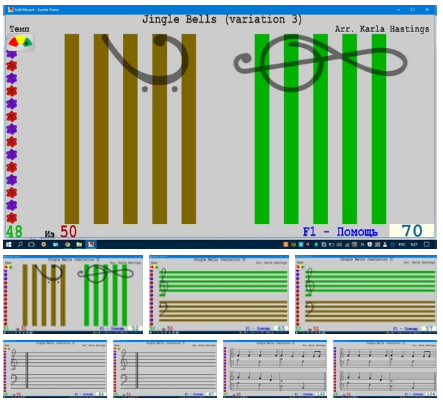Viewport: 443px width, 404px height.
Task: Click the green score number 48
Action: (x=14, y=231)
